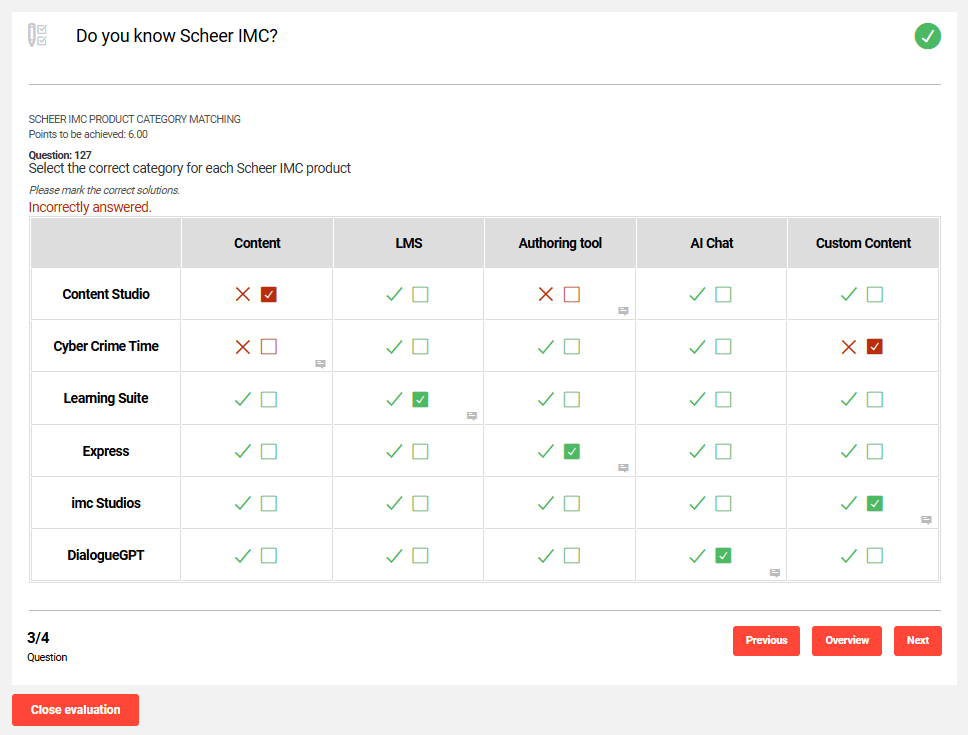Toggle imc Studios Authoring tool checkbox
The height and width of the screenshot is (735, 968).
pyautogui.click(x=572, y=503)
